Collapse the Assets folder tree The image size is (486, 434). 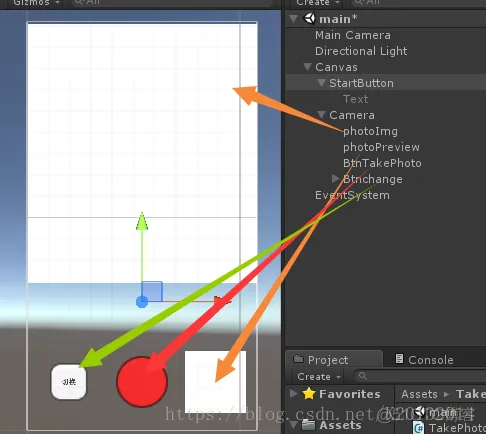(x=294, y=425)
